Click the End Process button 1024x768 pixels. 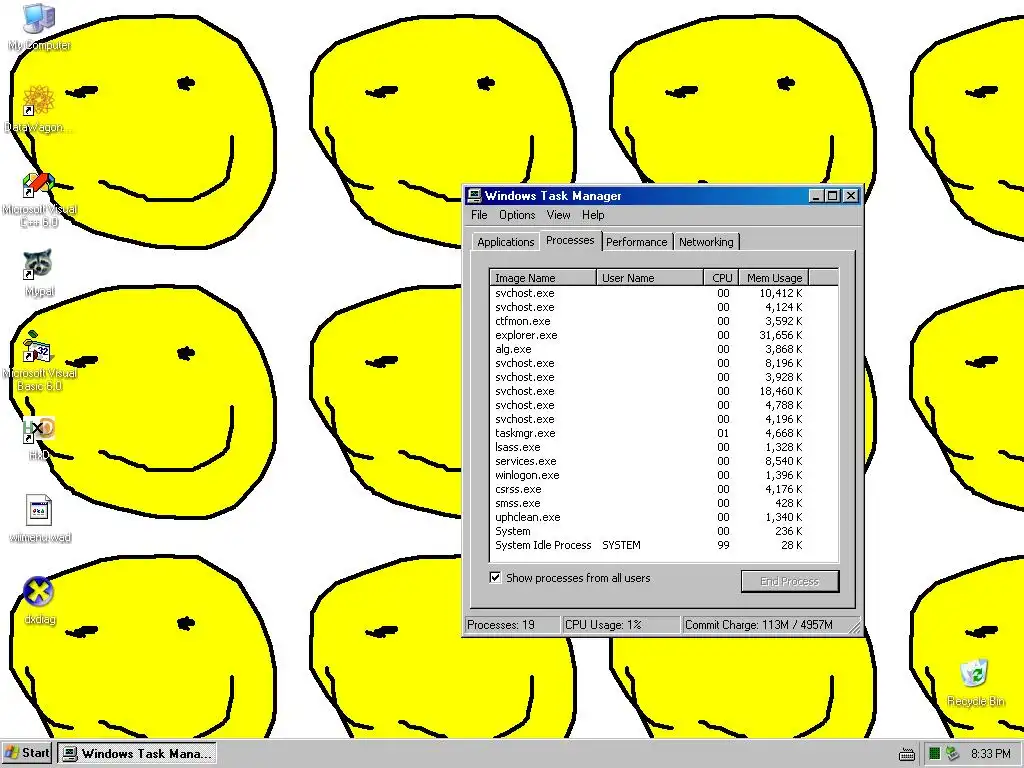(x=790, y=581)
